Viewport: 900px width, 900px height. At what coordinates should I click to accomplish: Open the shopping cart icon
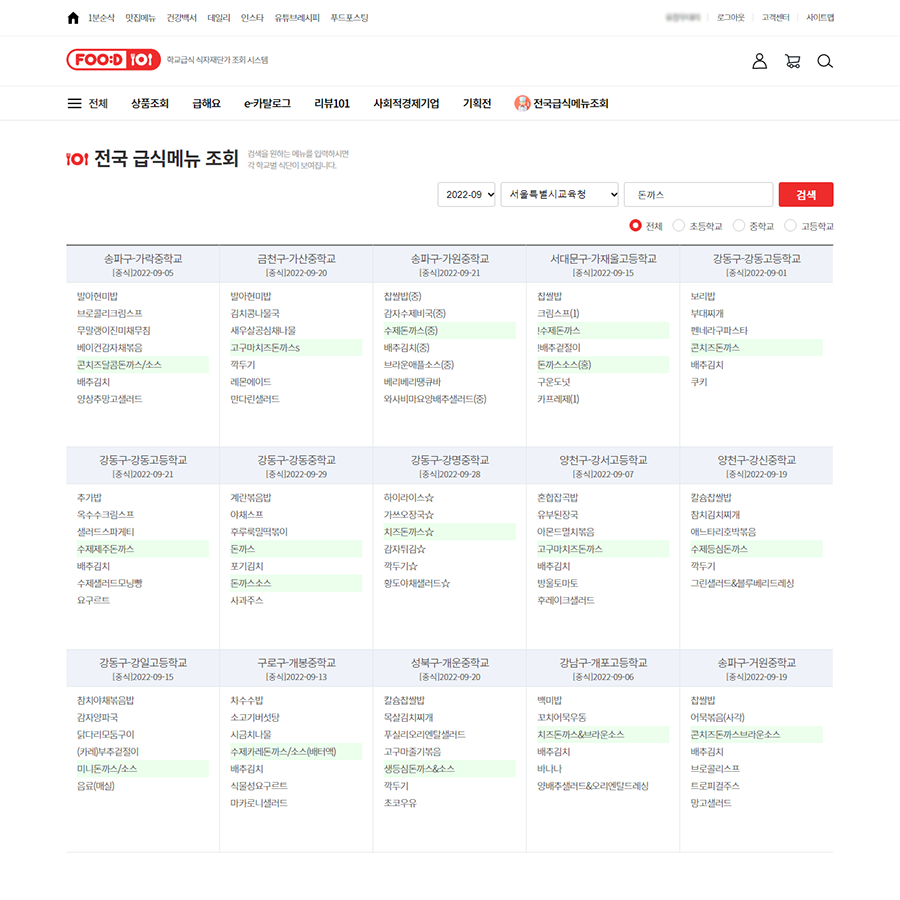[x=793, y=61]
